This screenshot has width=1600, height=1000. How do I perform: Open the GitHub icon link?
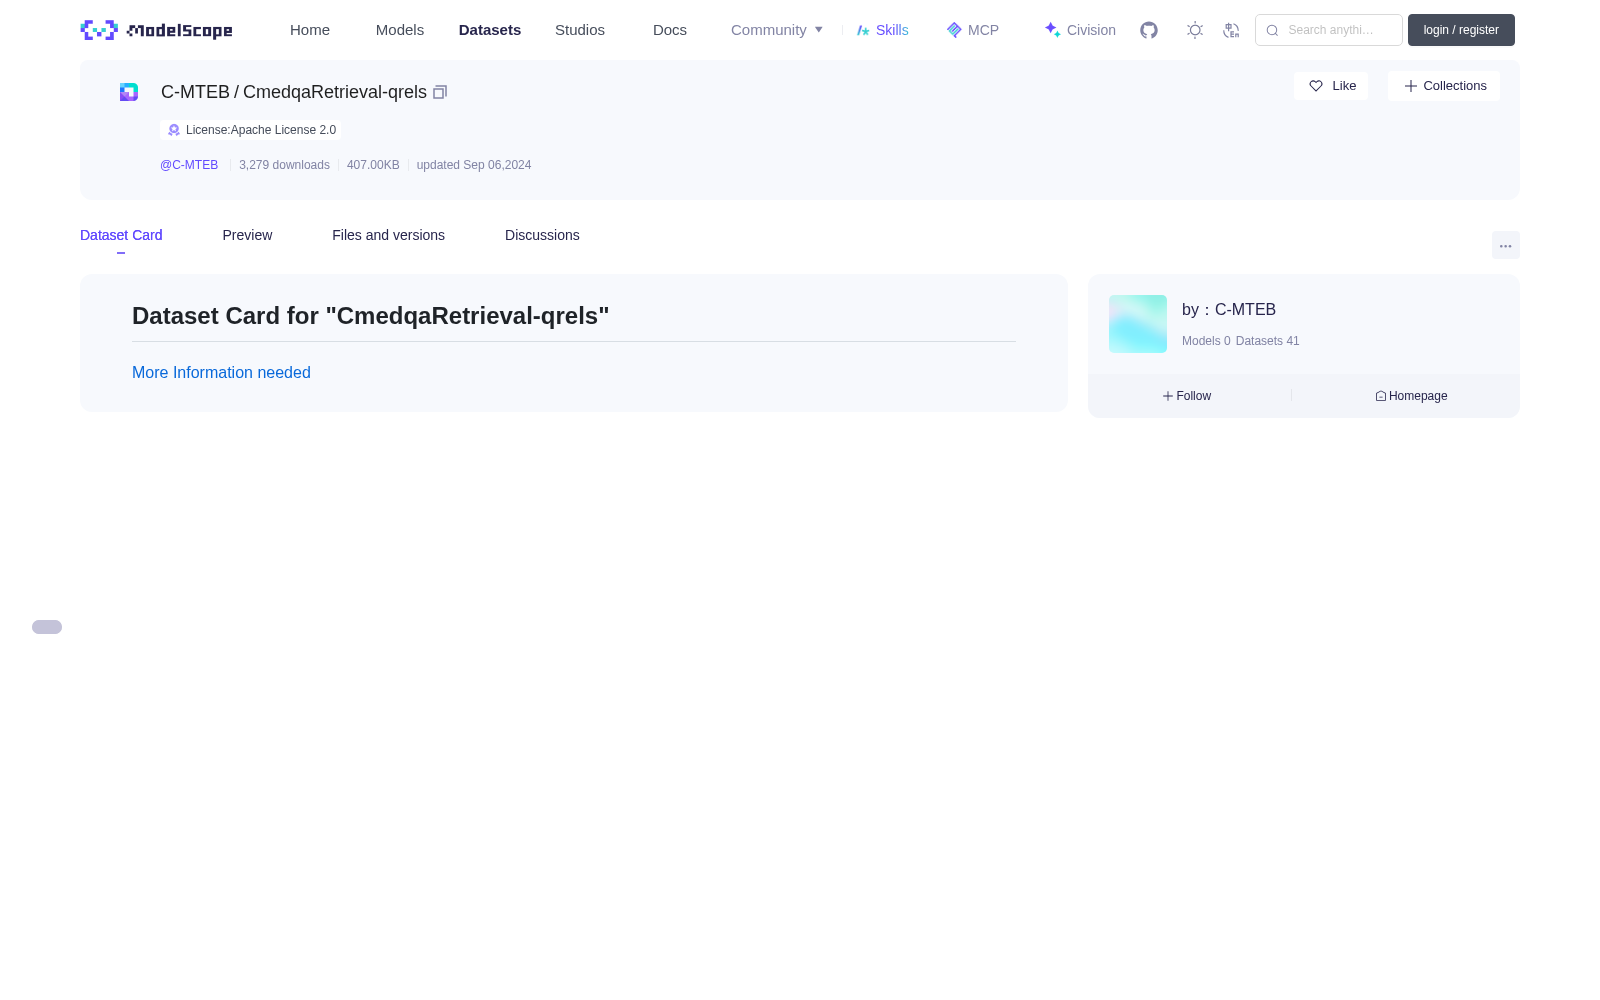1149,30
